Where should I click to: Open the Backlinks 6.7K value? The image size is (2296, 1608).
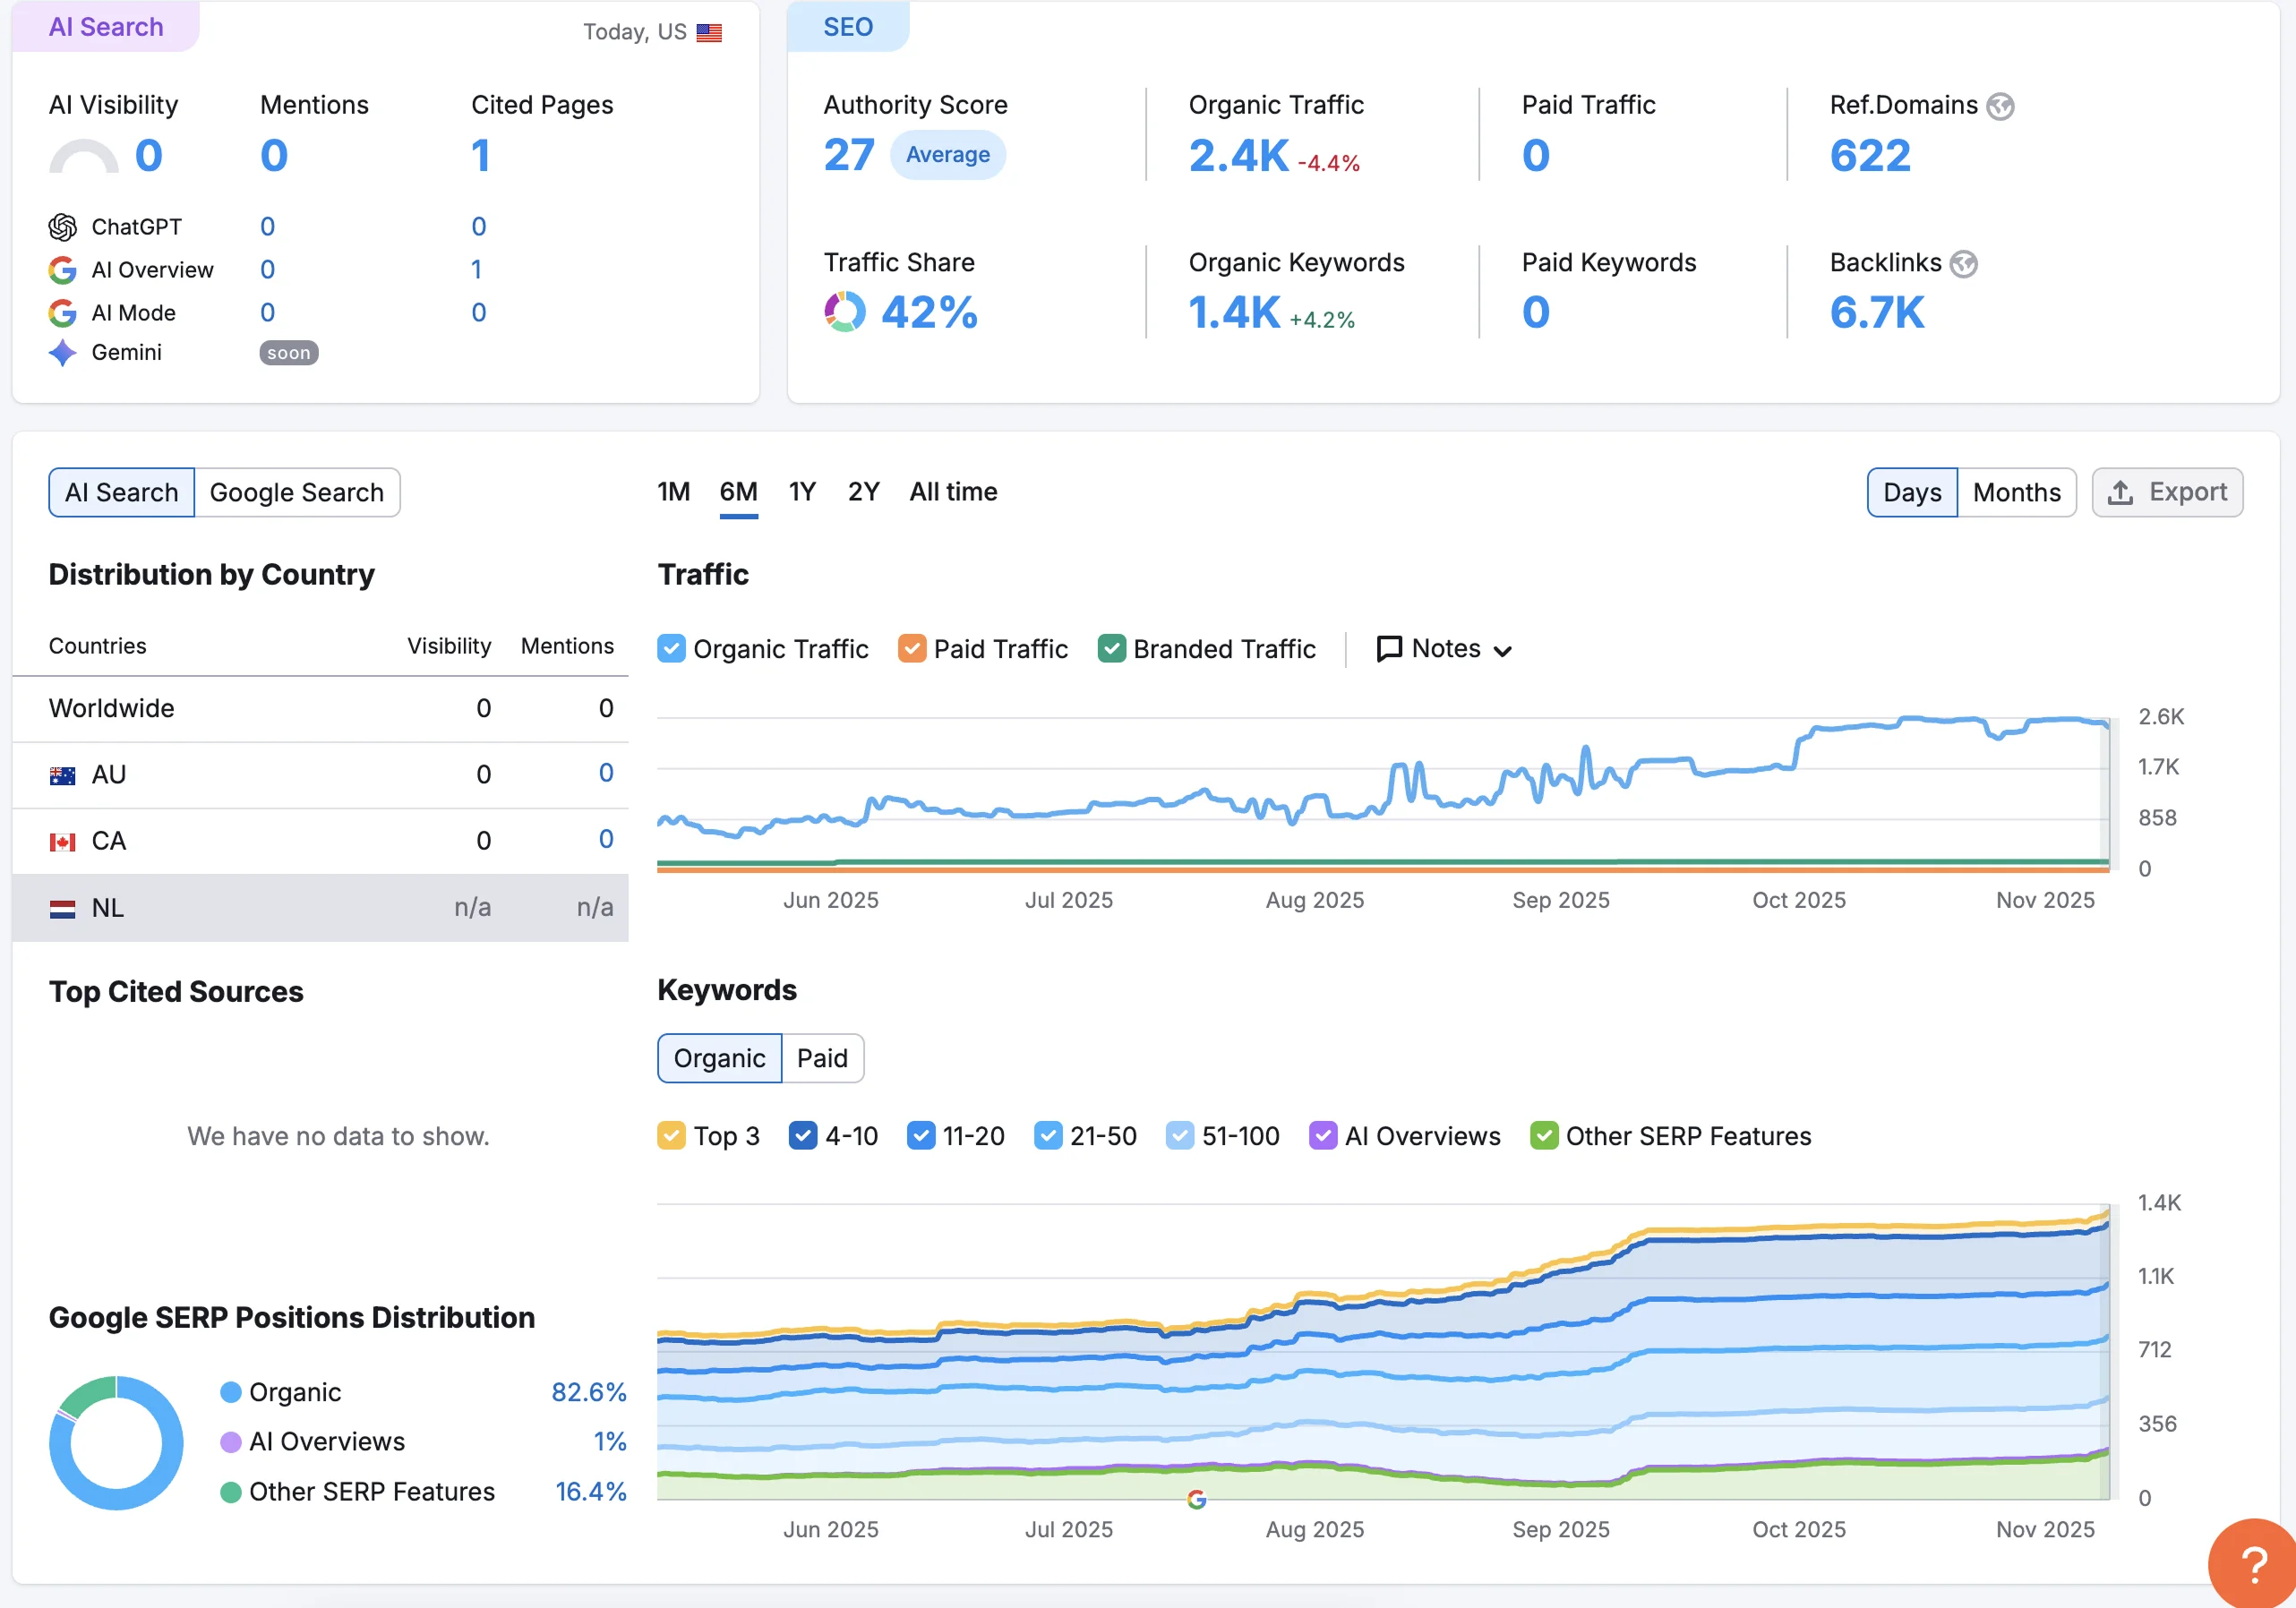[1877, 313]
